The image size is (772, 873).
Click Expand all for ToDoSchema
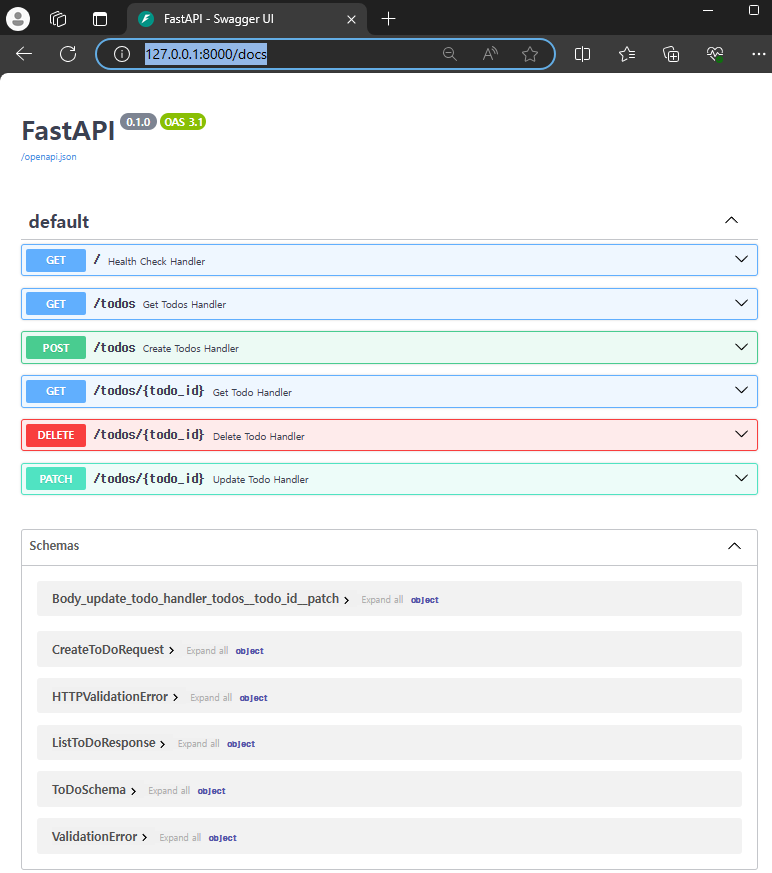pos(169,791)
